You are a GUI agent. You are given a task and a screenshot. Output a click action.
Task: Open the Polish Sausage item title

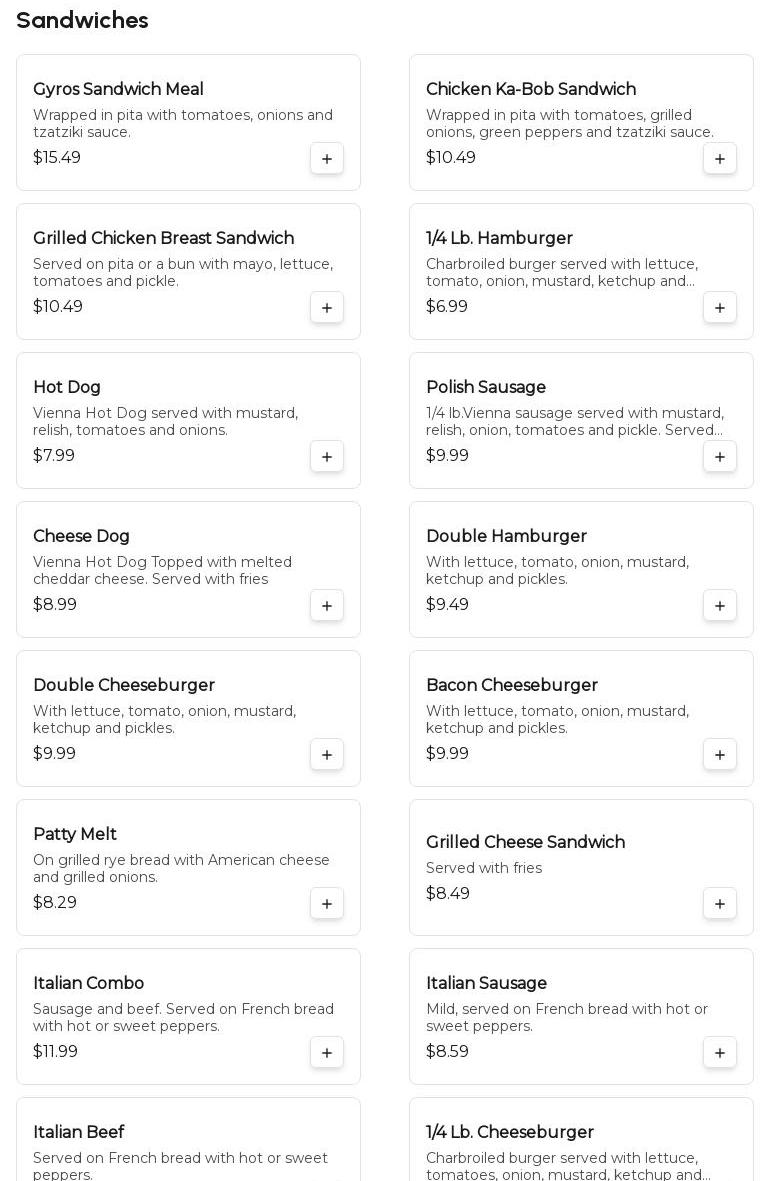(486, 387)
